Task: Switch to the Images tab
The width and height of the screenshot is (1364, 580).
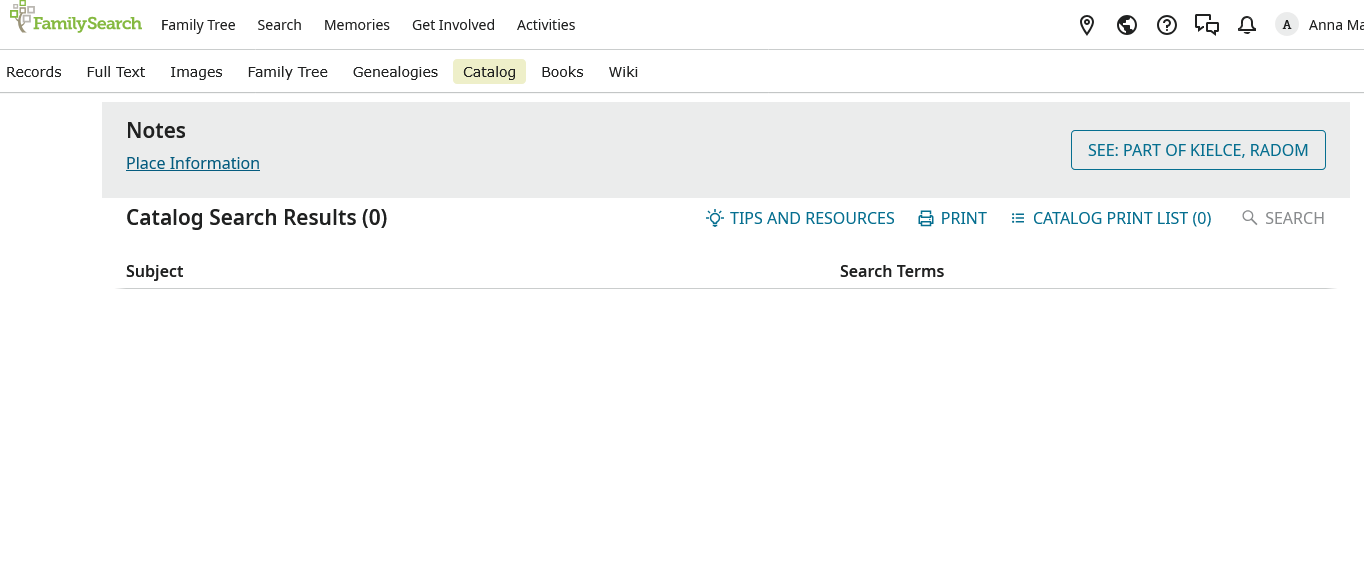Action: pos(196,71)
